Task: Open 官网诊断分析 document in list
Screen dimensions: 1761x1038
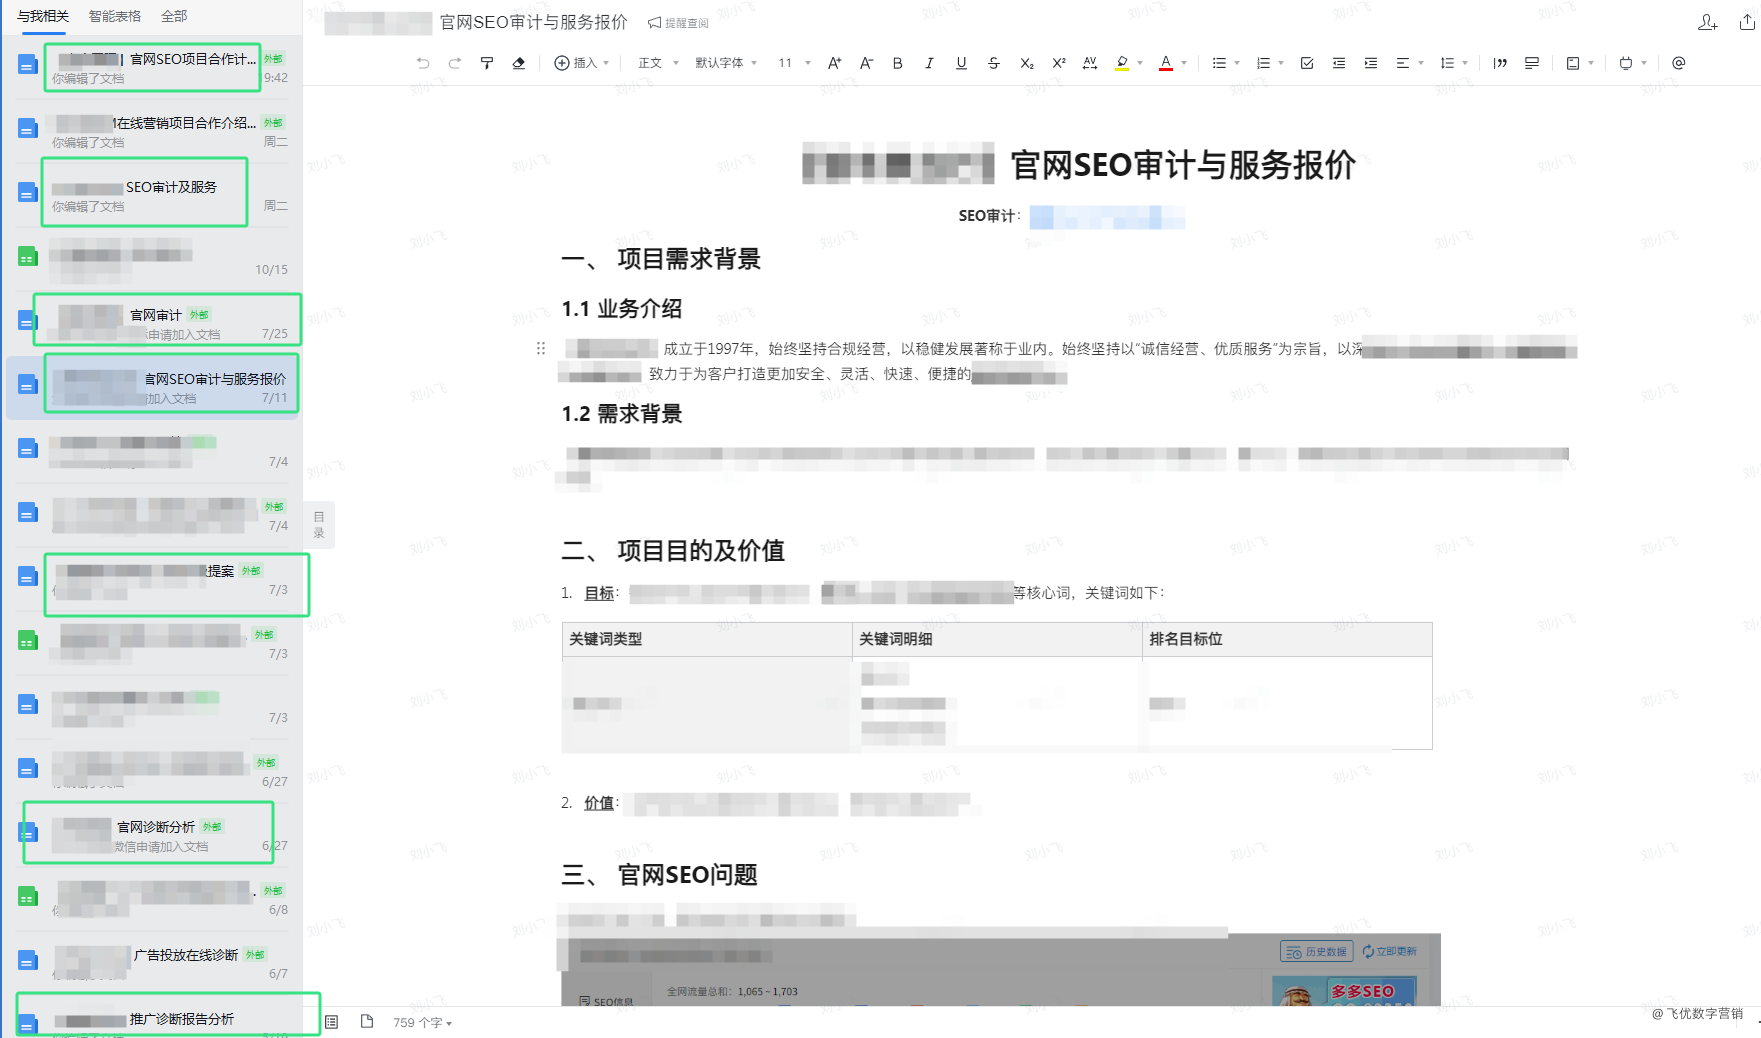Action: (152, 836)
